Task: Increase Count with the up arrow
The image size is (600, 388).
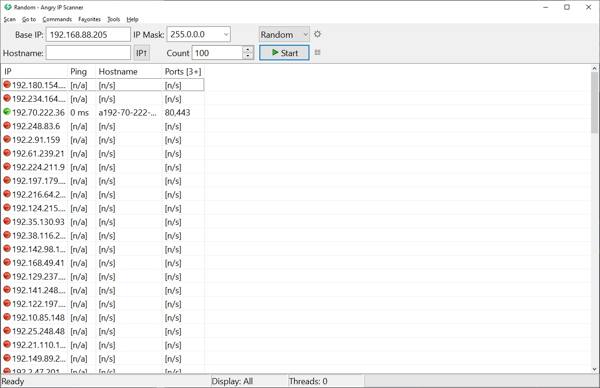Action: click(248, 49)
